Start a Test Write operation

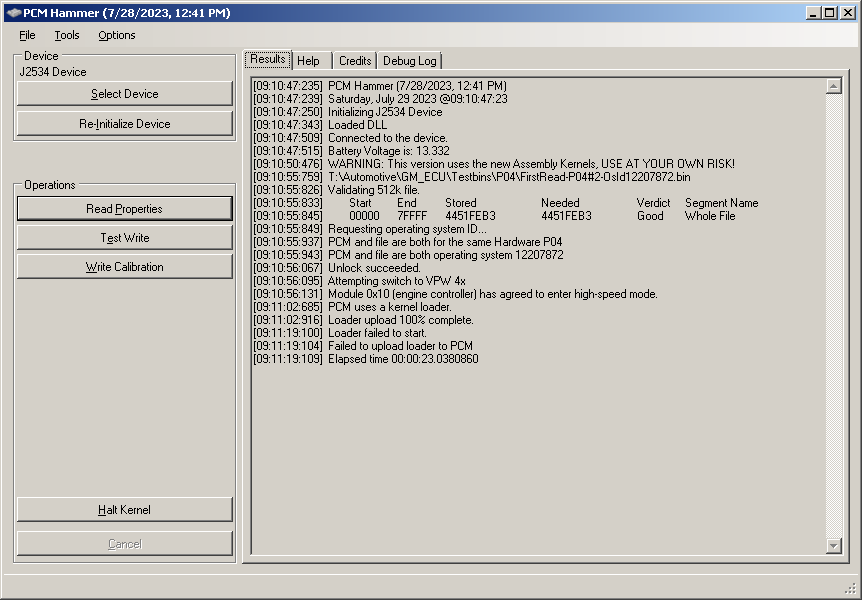(x=125, y=238)
